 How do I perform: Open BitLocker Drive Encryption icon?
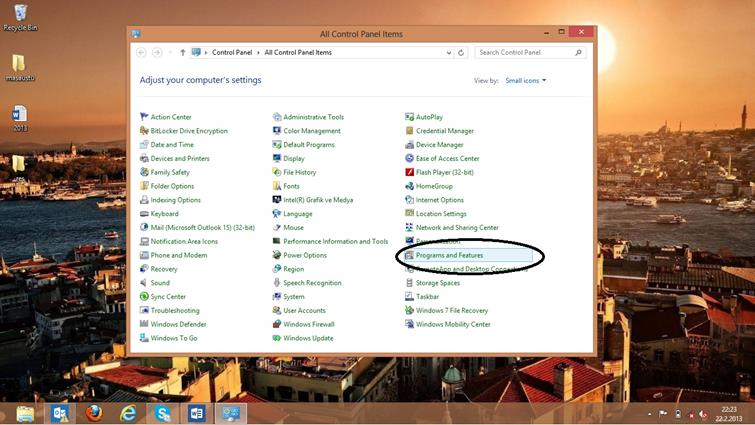(144, 130)
